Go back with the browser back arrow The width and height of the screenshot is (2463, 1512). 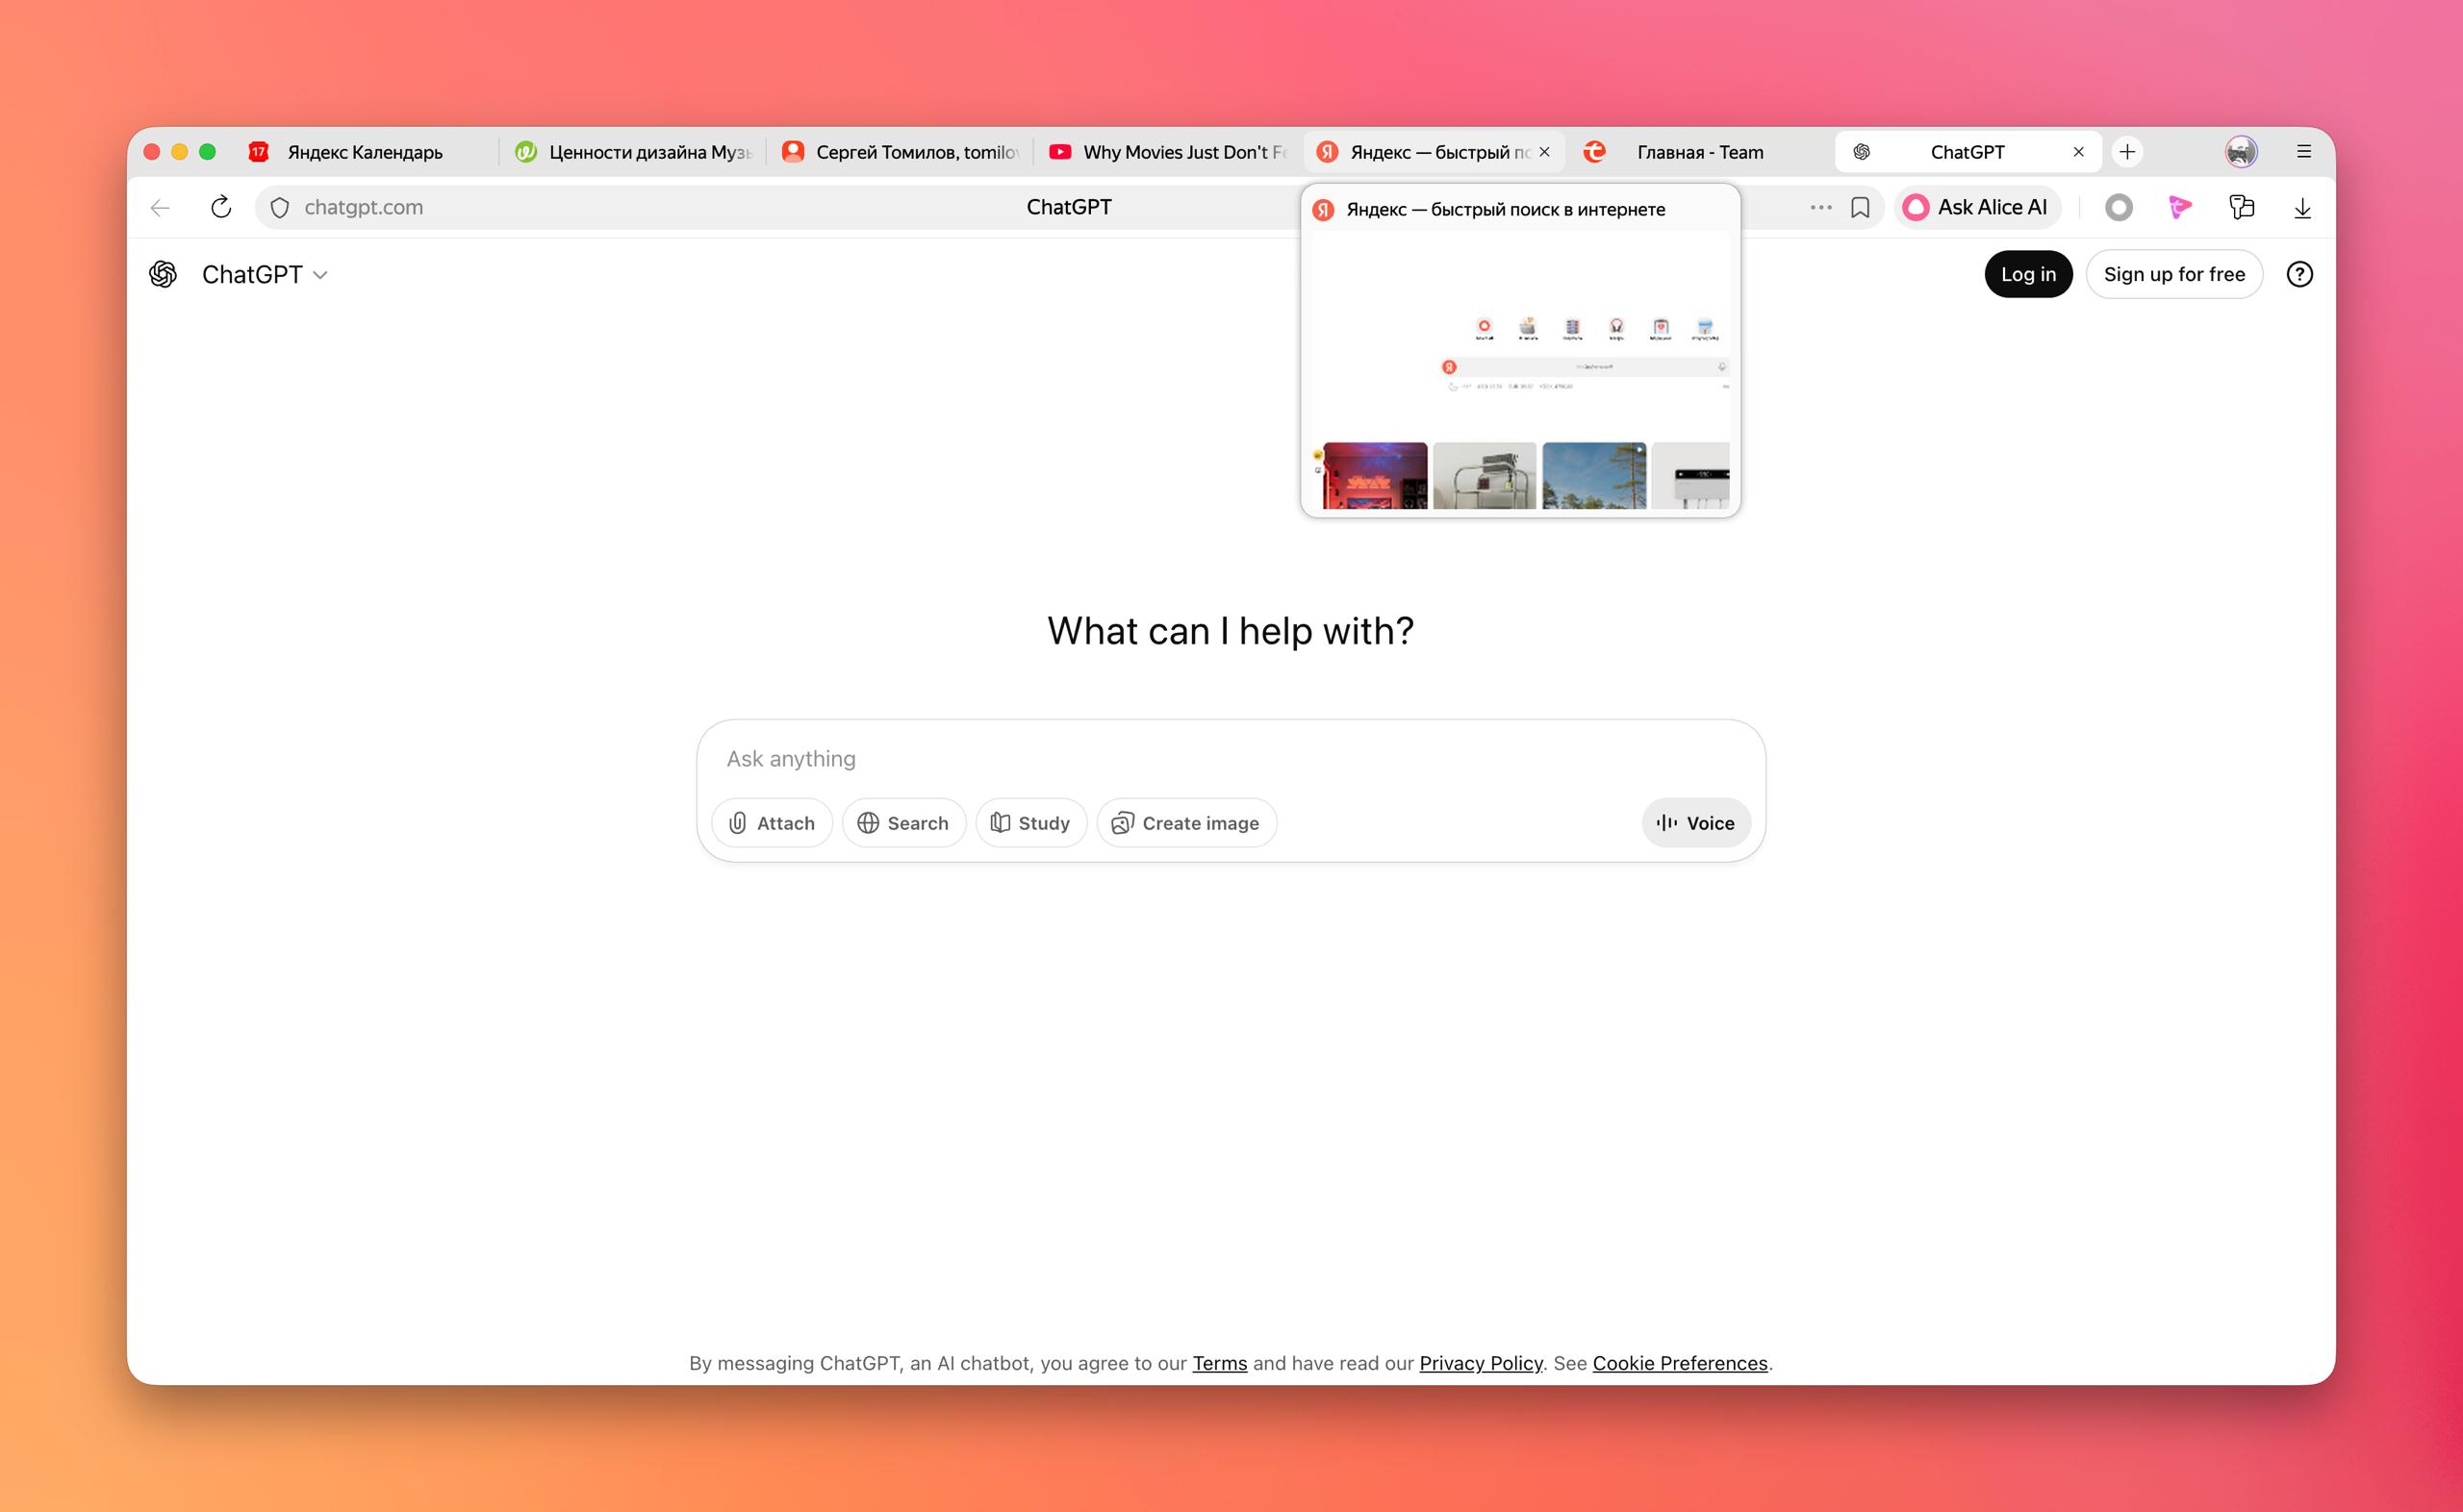[x=160, y=208]
